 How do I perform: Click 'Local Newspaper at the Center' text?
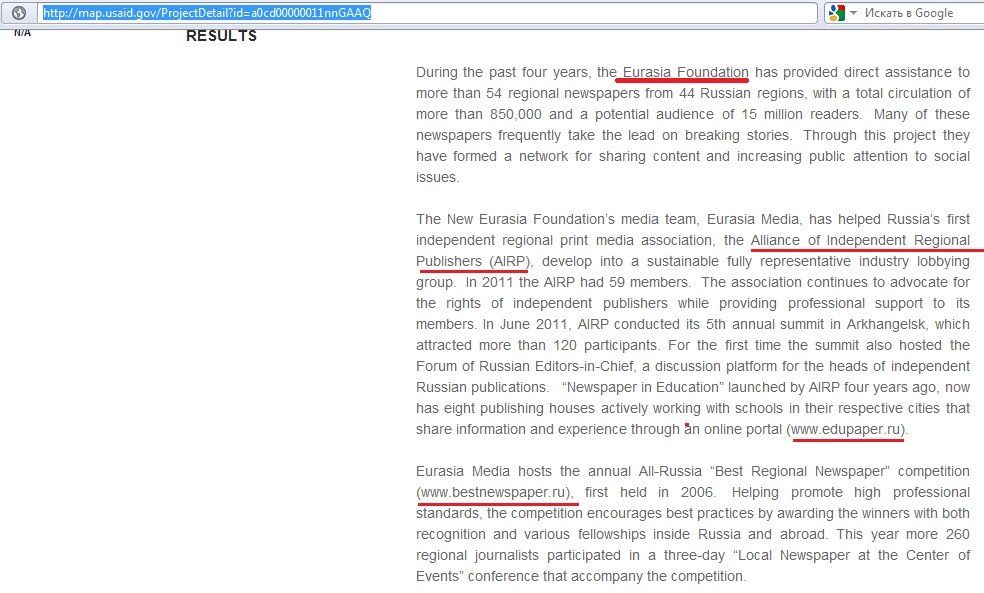[x=841, y=555]
